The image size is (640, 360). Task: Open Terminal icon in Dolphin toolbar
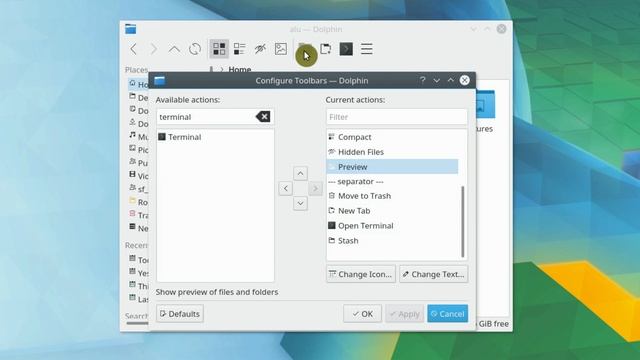coord(346,49)
